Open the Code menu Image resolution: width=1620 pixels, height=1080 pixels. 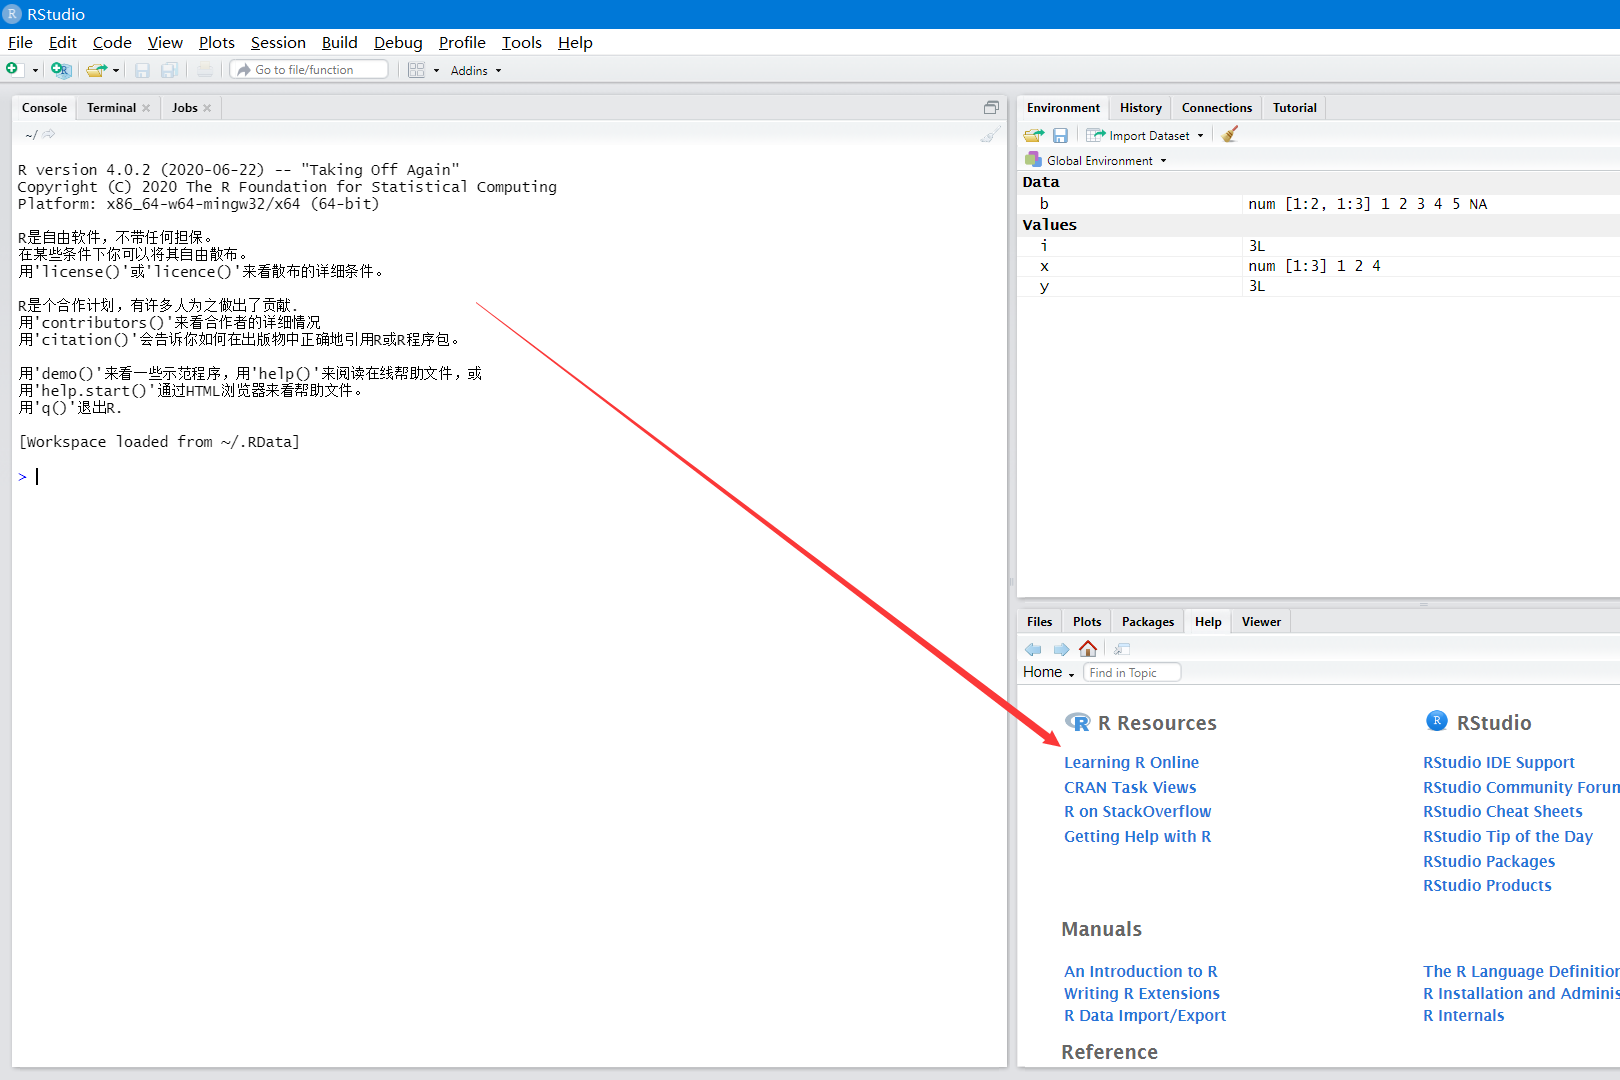coord(112,42)
